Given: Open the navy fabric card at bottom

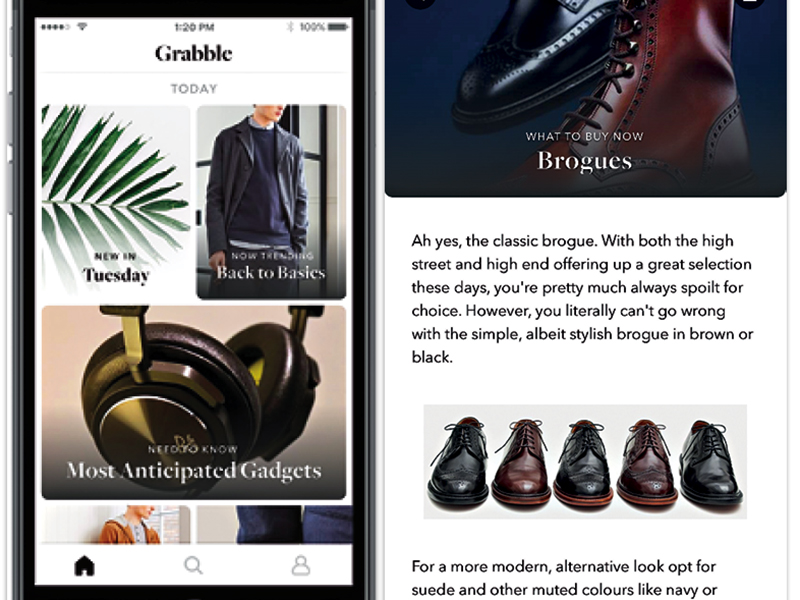Looking at the screenshot, I should point(274,524).
